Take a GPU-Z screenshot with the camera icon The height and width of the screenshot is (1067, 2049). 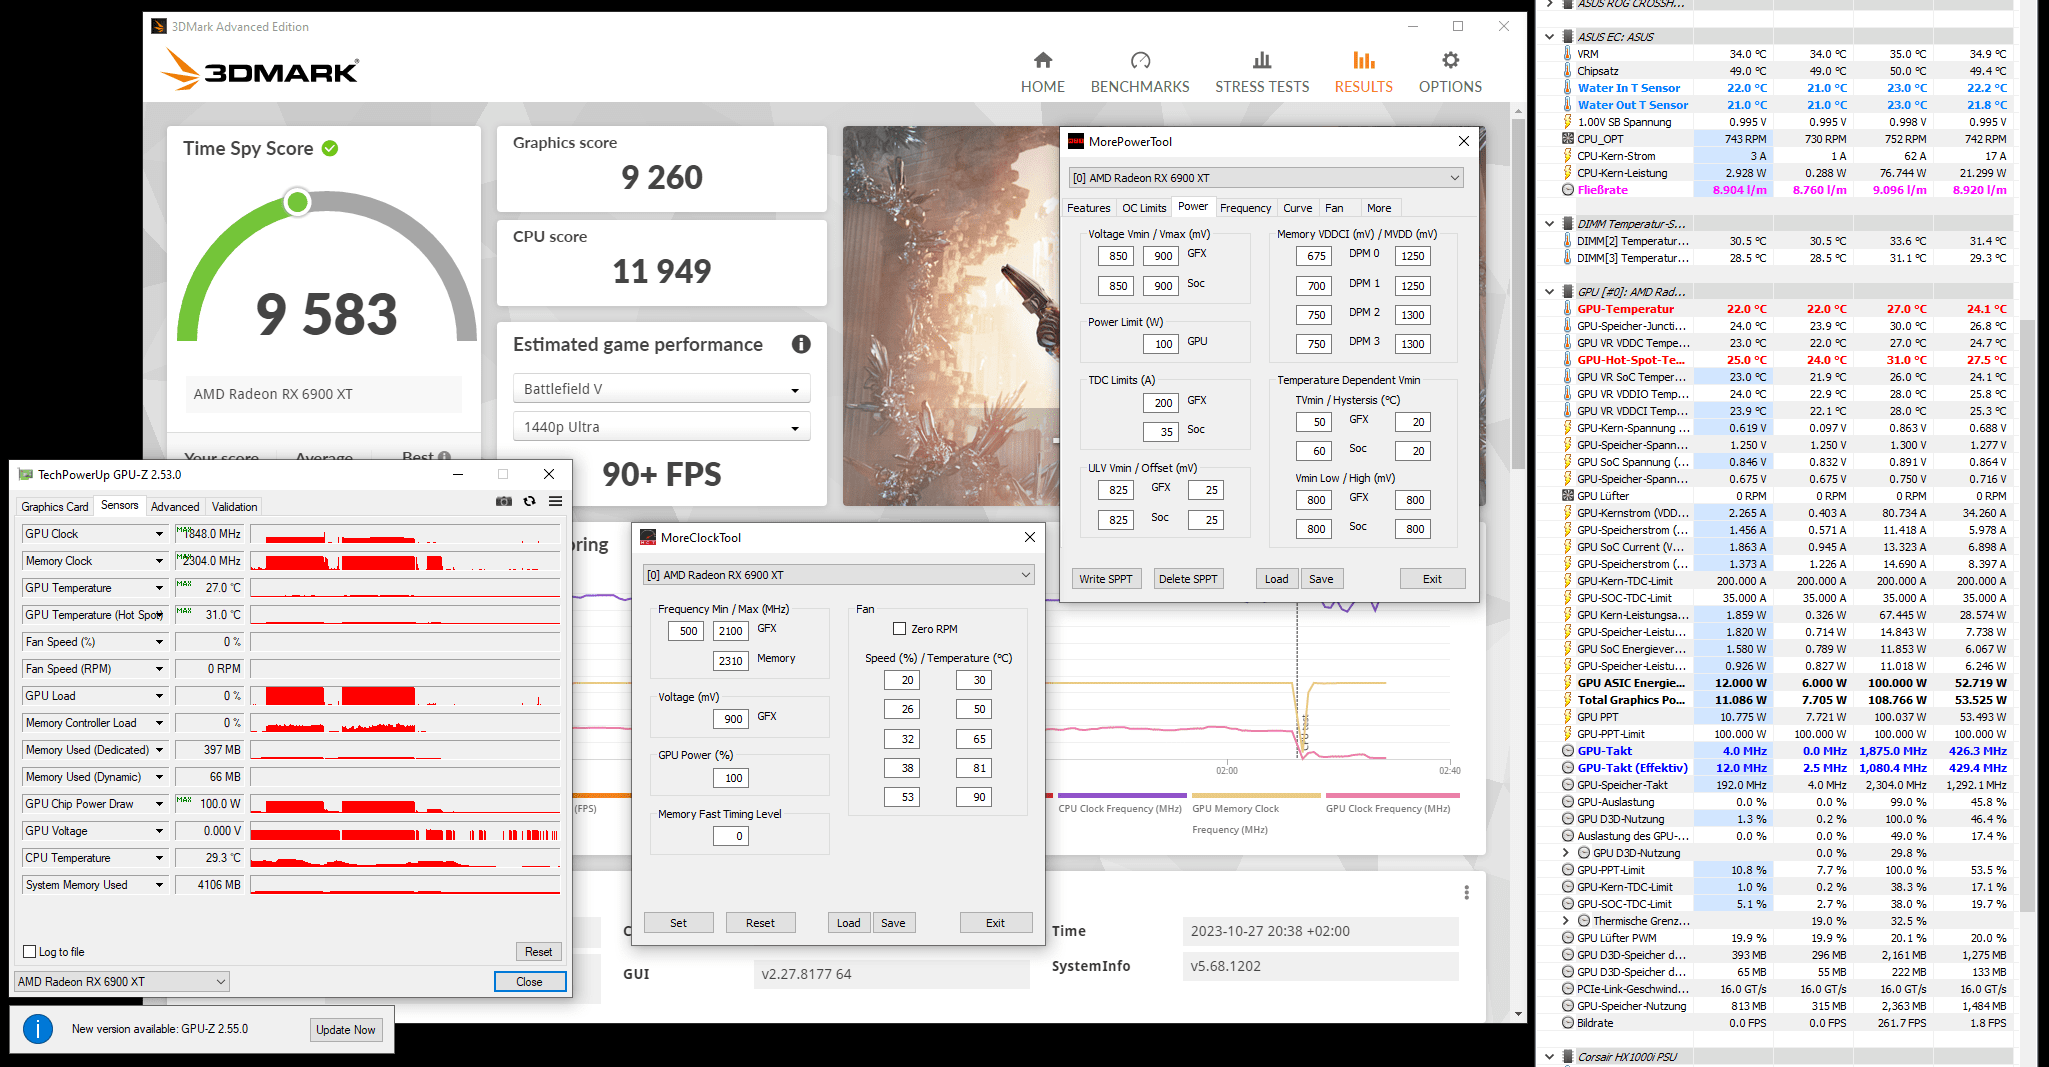[504, 501]
